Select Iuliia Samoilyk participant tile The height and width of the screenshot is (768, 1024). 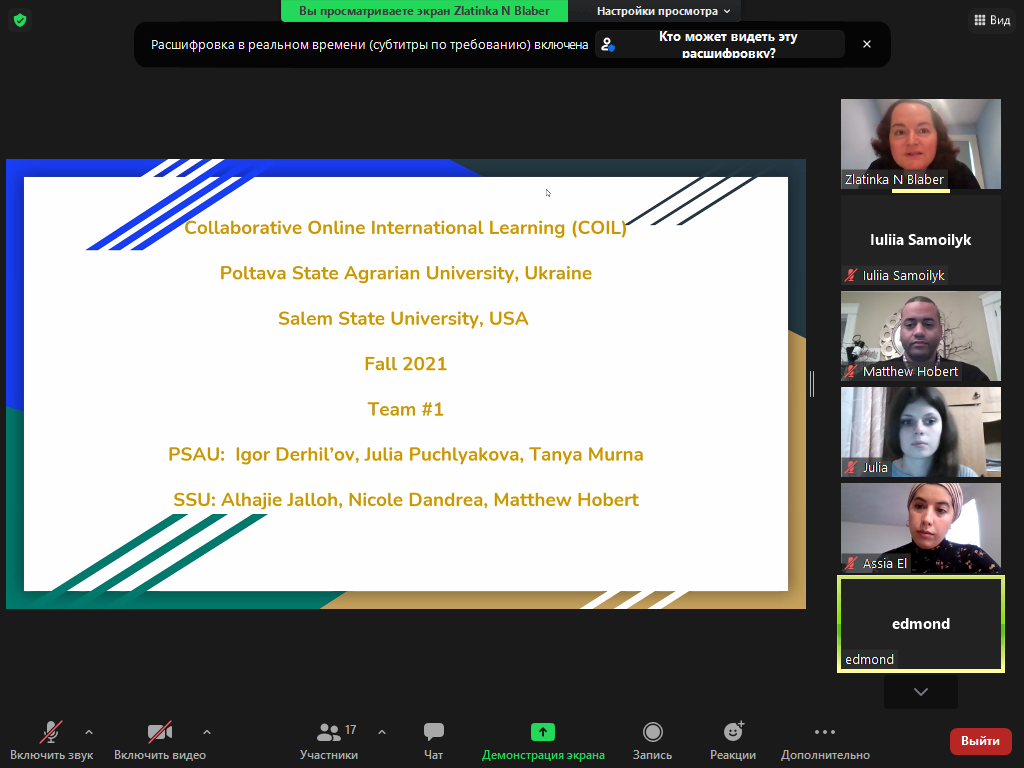920,240
